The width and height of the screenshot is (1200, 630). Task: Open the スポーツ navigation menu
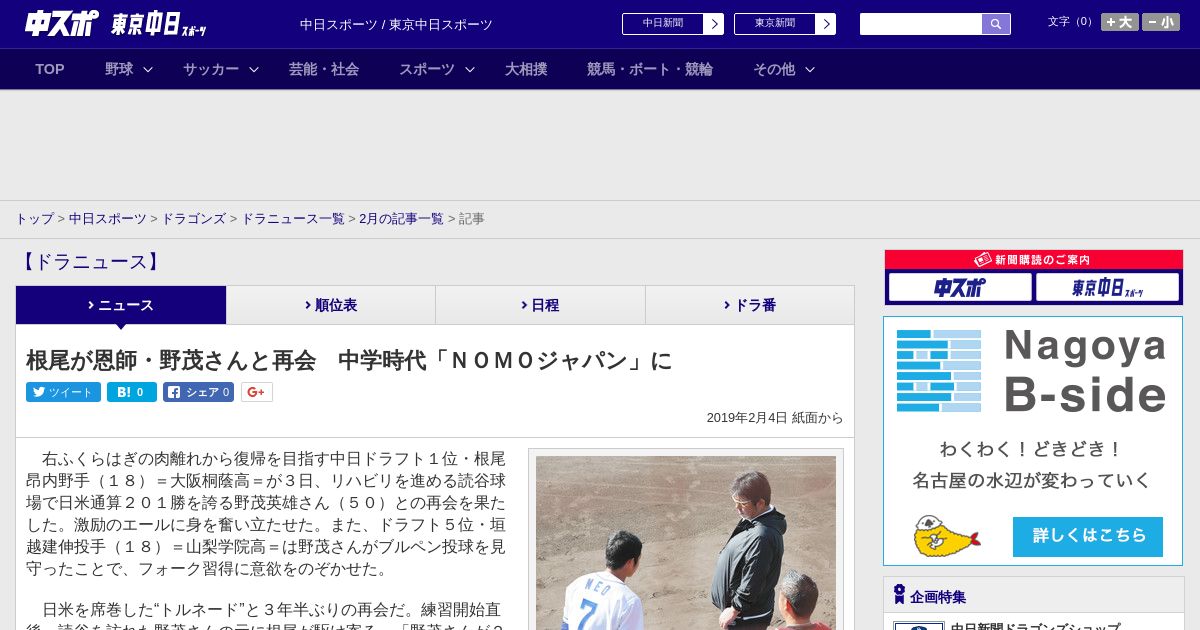point(427,69)
